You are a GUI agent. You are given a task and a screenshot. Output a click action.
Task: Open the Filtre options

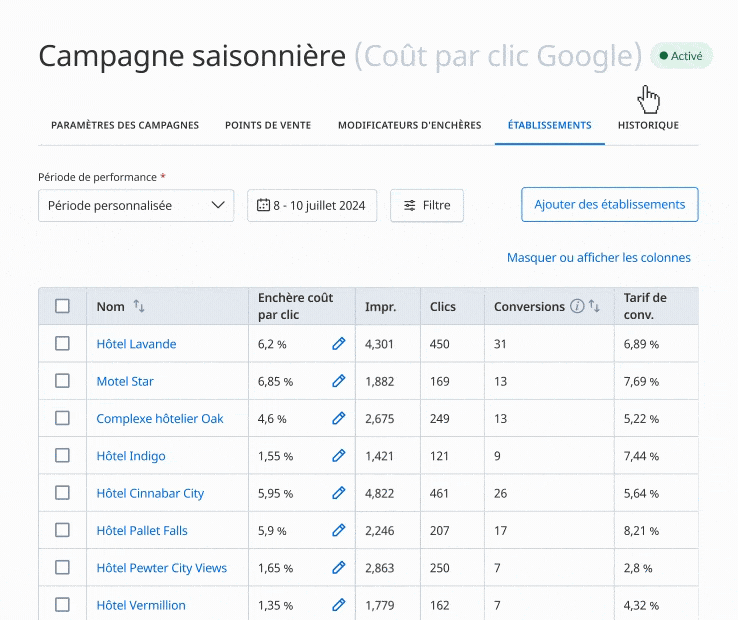point(427,205)
